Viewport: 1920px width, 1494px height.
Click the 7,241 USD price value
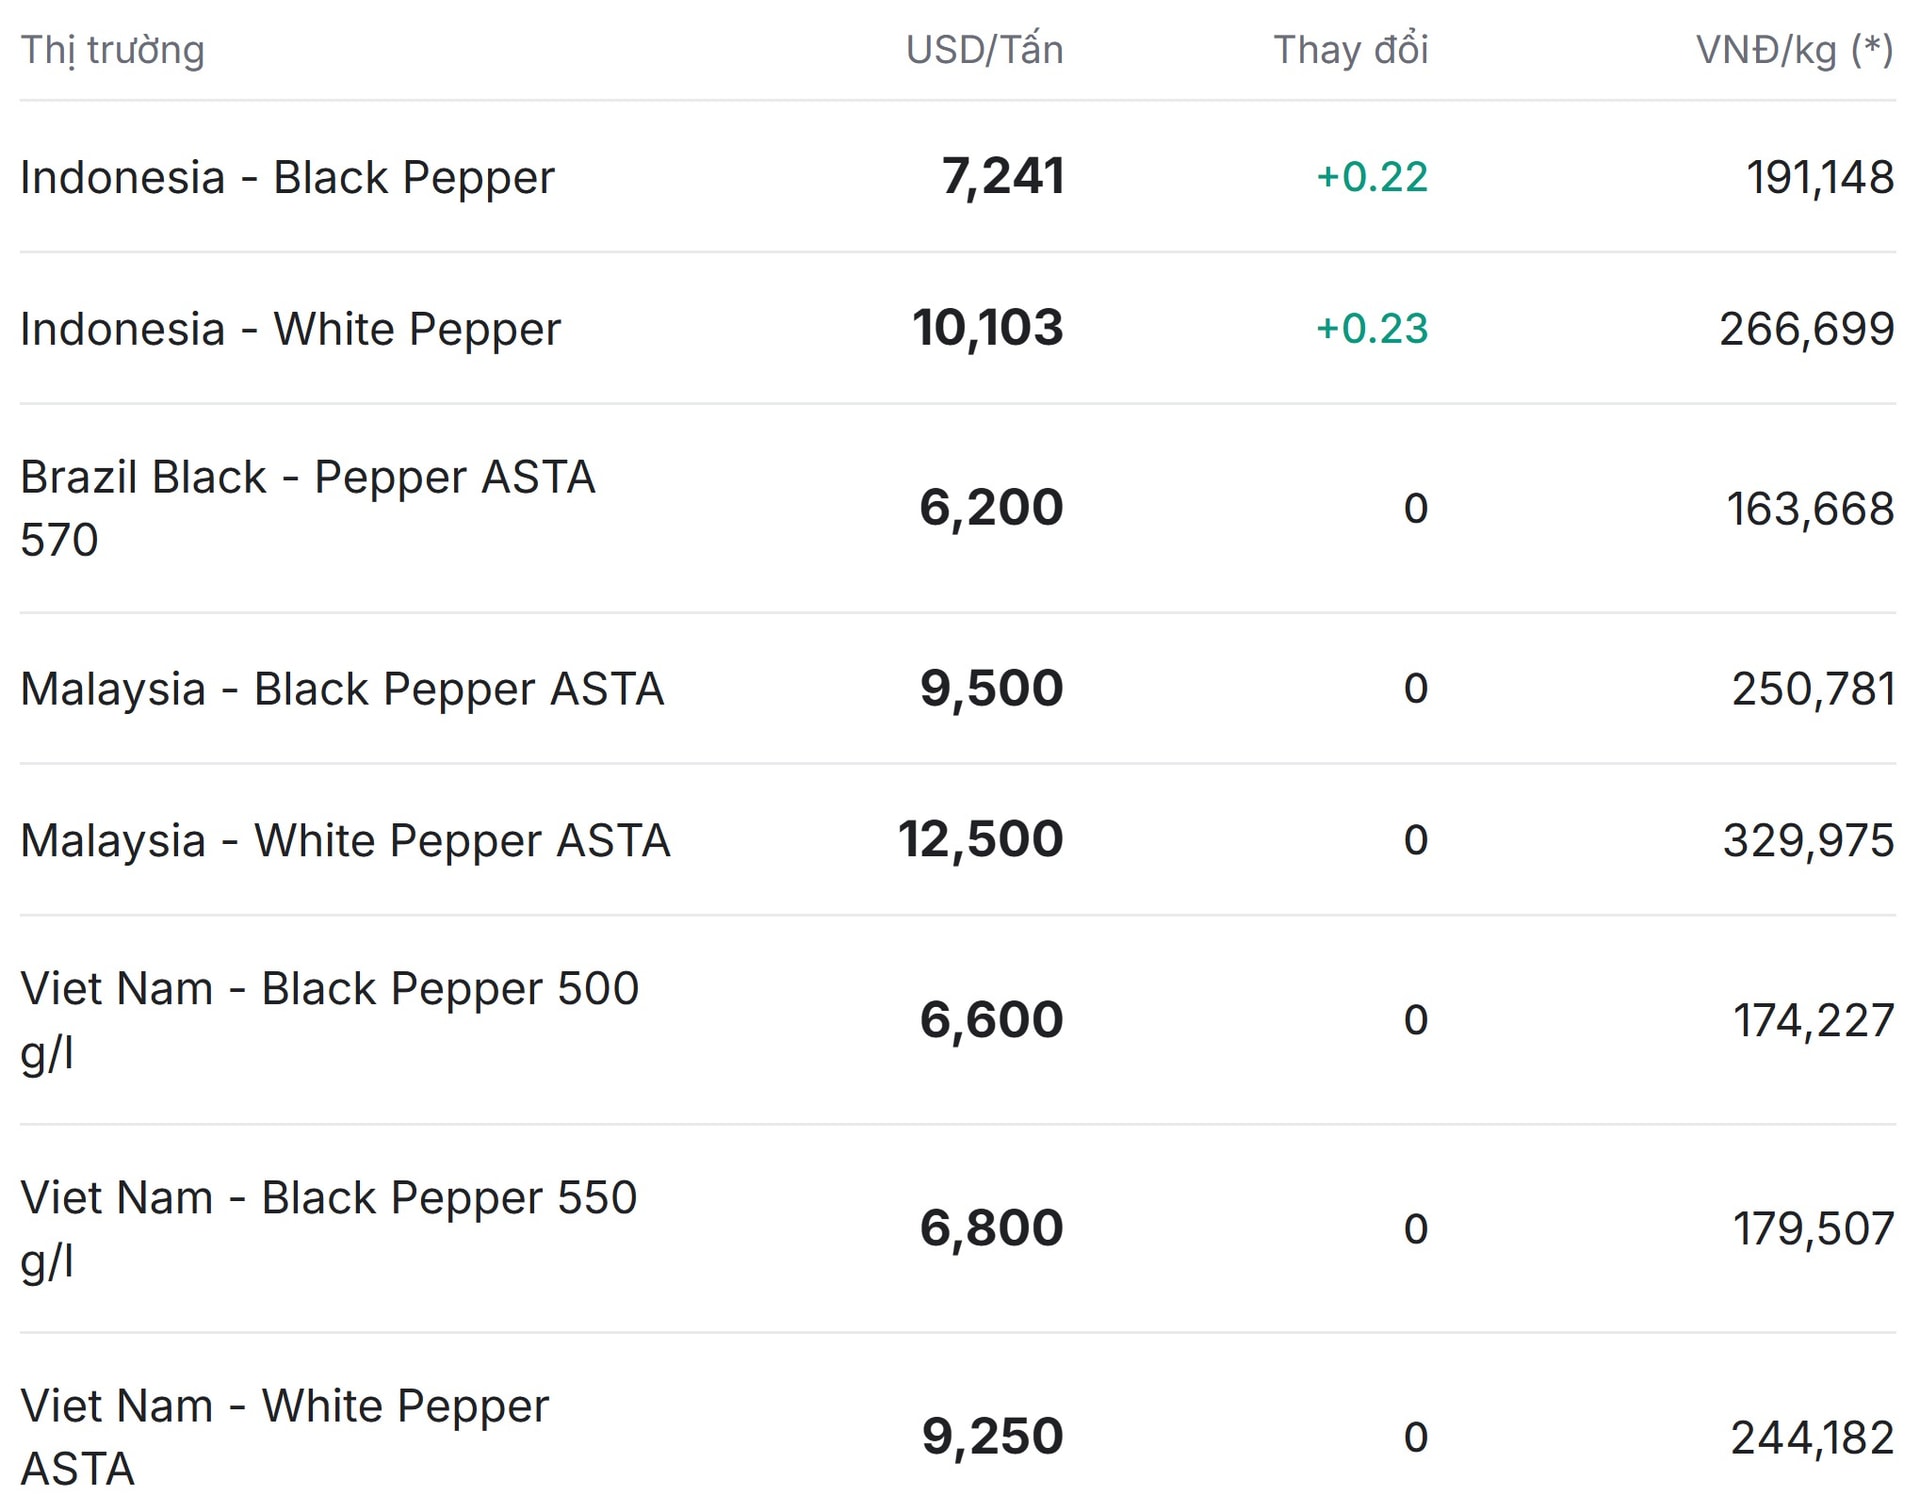tap(1002, 177)
